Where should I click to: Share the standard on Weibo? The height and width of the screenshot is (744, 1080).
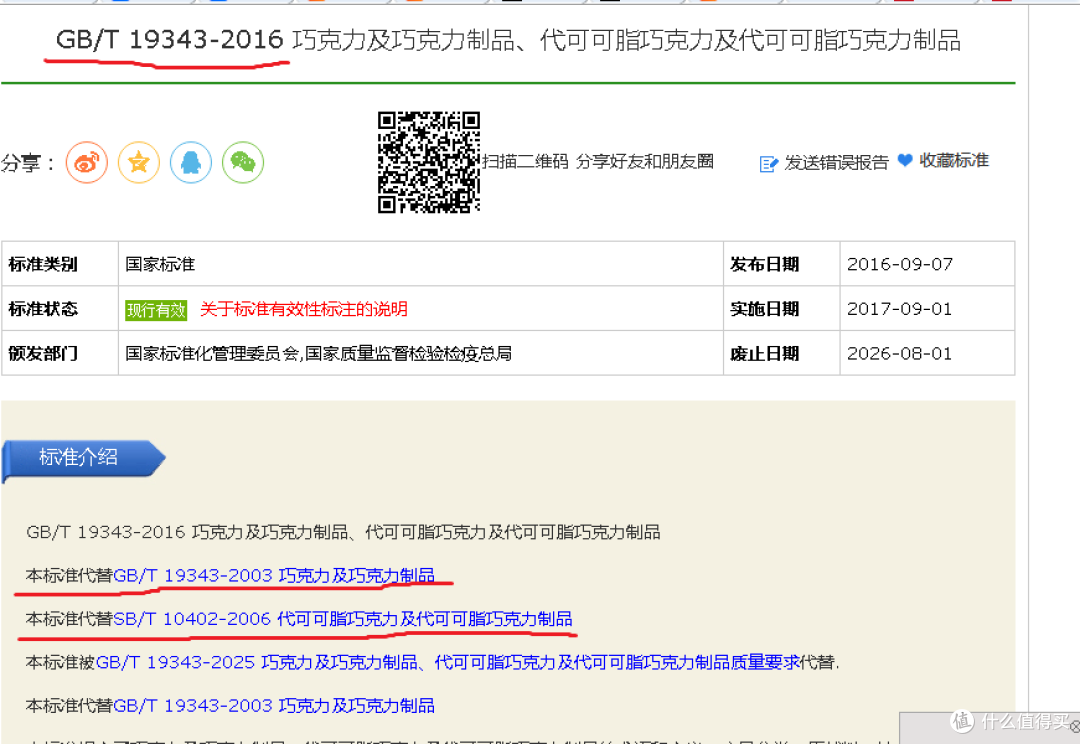[x=87, y=163]
